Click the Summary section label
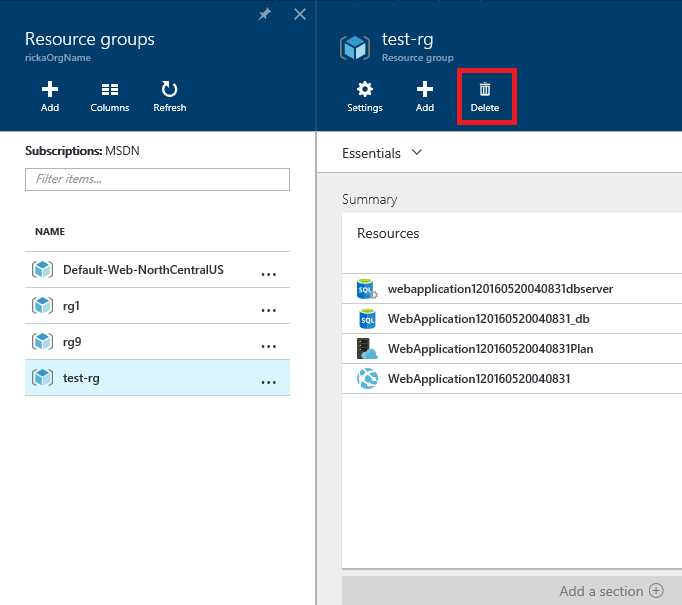Screen dimensions: 682x605 pos(369,200)
